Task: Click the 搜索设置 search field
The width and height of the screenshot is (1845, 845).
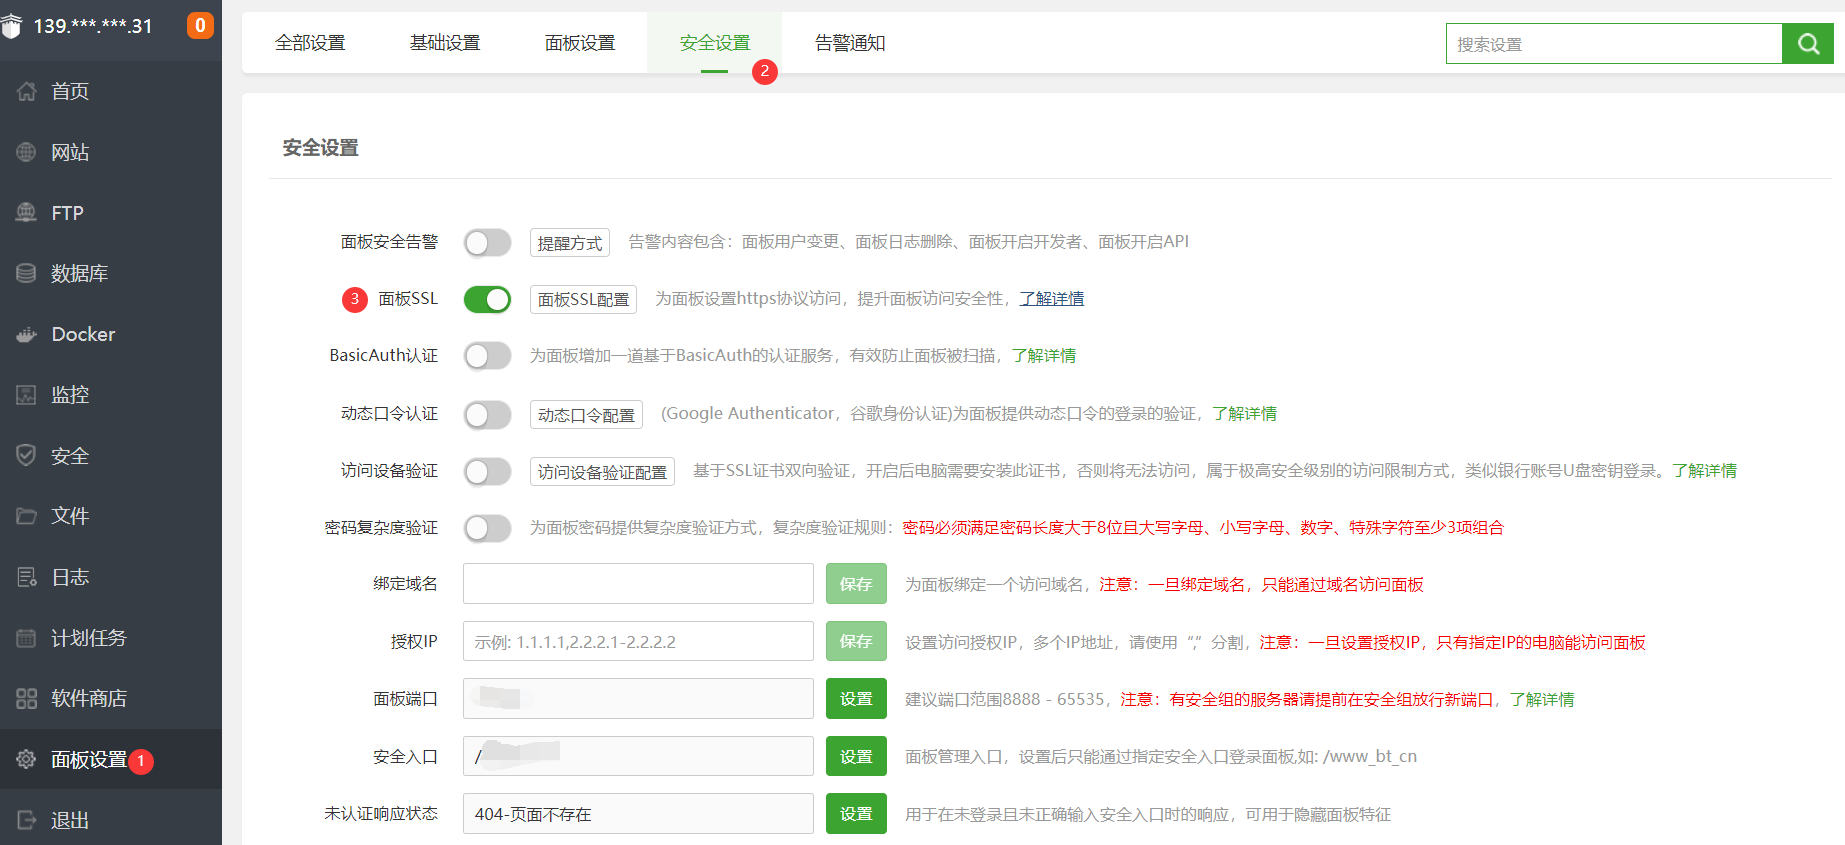Action: [x=1614, y=44]
